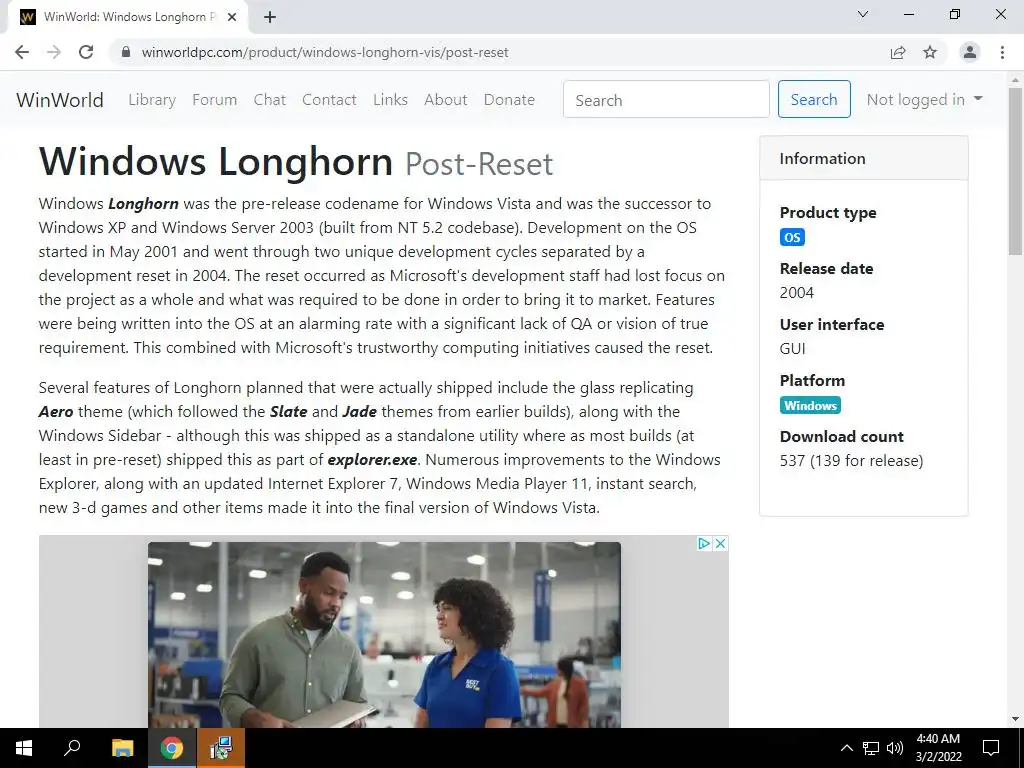Screen dimensions: 1024x768
Task: Expand the Not logged in dropdown
Action: click(x=924, y=99)
